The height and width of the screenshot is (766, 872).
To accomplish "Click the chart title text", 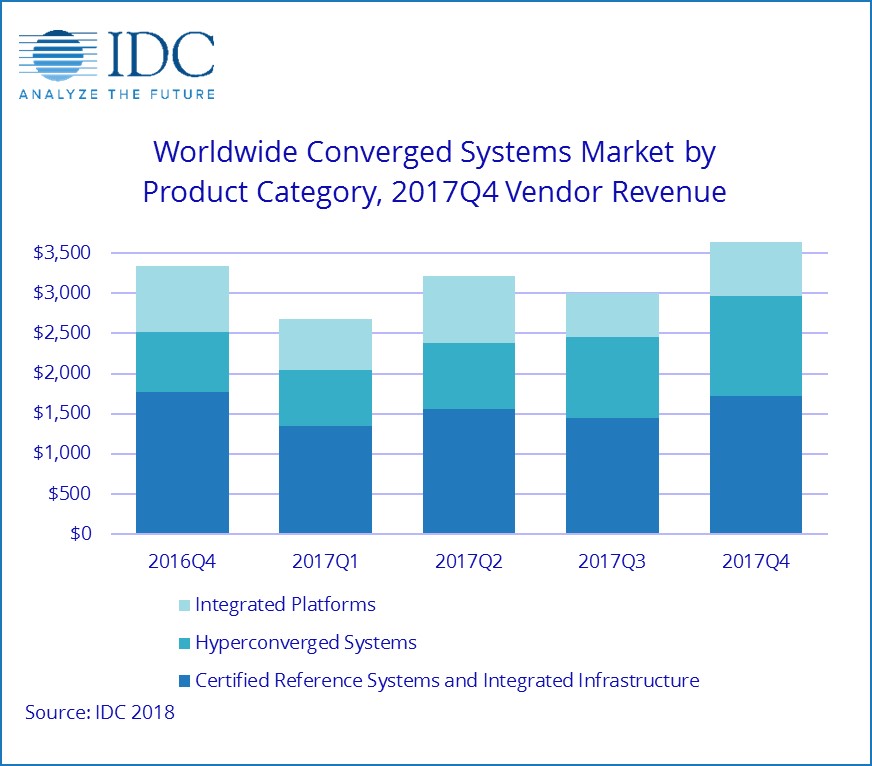I will click(x=434, y=171).
